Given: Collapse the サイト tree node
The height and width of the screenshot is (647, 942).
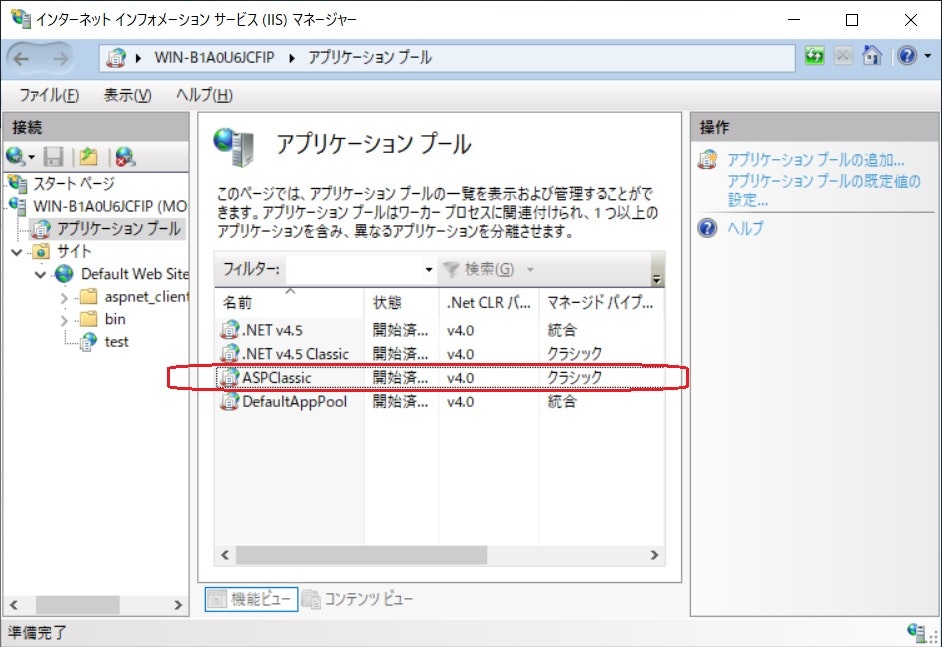Looking at the screenshot, I should point(17,252).
